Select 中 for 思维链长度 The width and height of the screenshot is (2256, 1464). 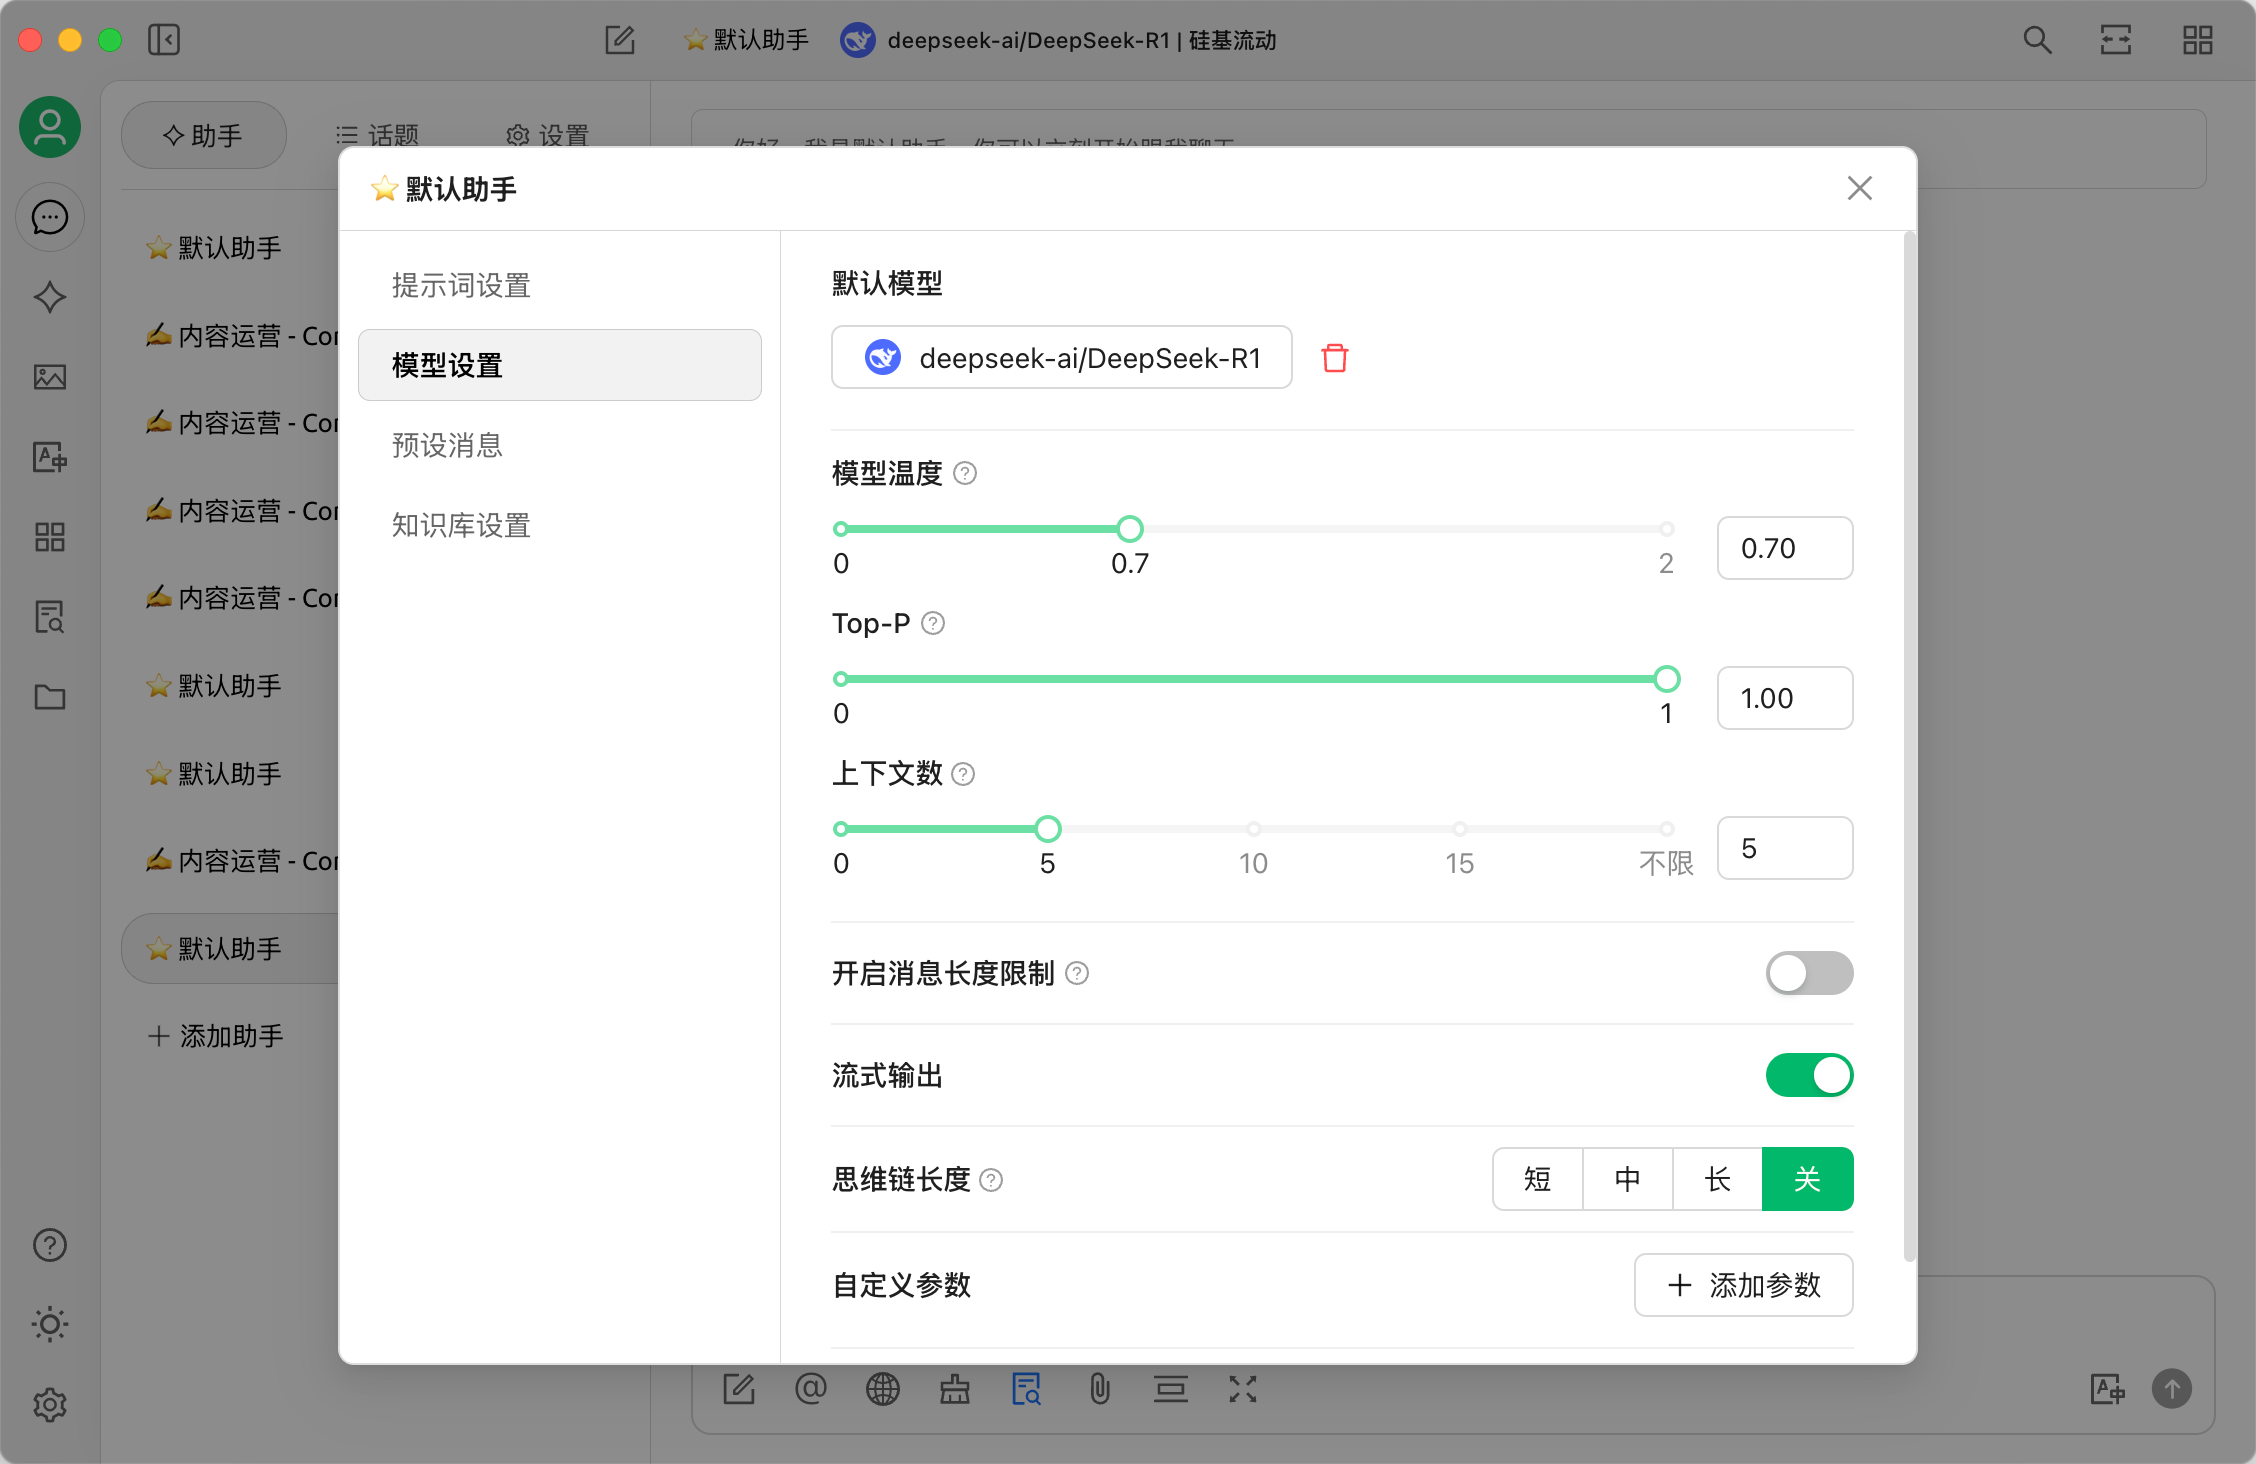coord(1627,1179)
